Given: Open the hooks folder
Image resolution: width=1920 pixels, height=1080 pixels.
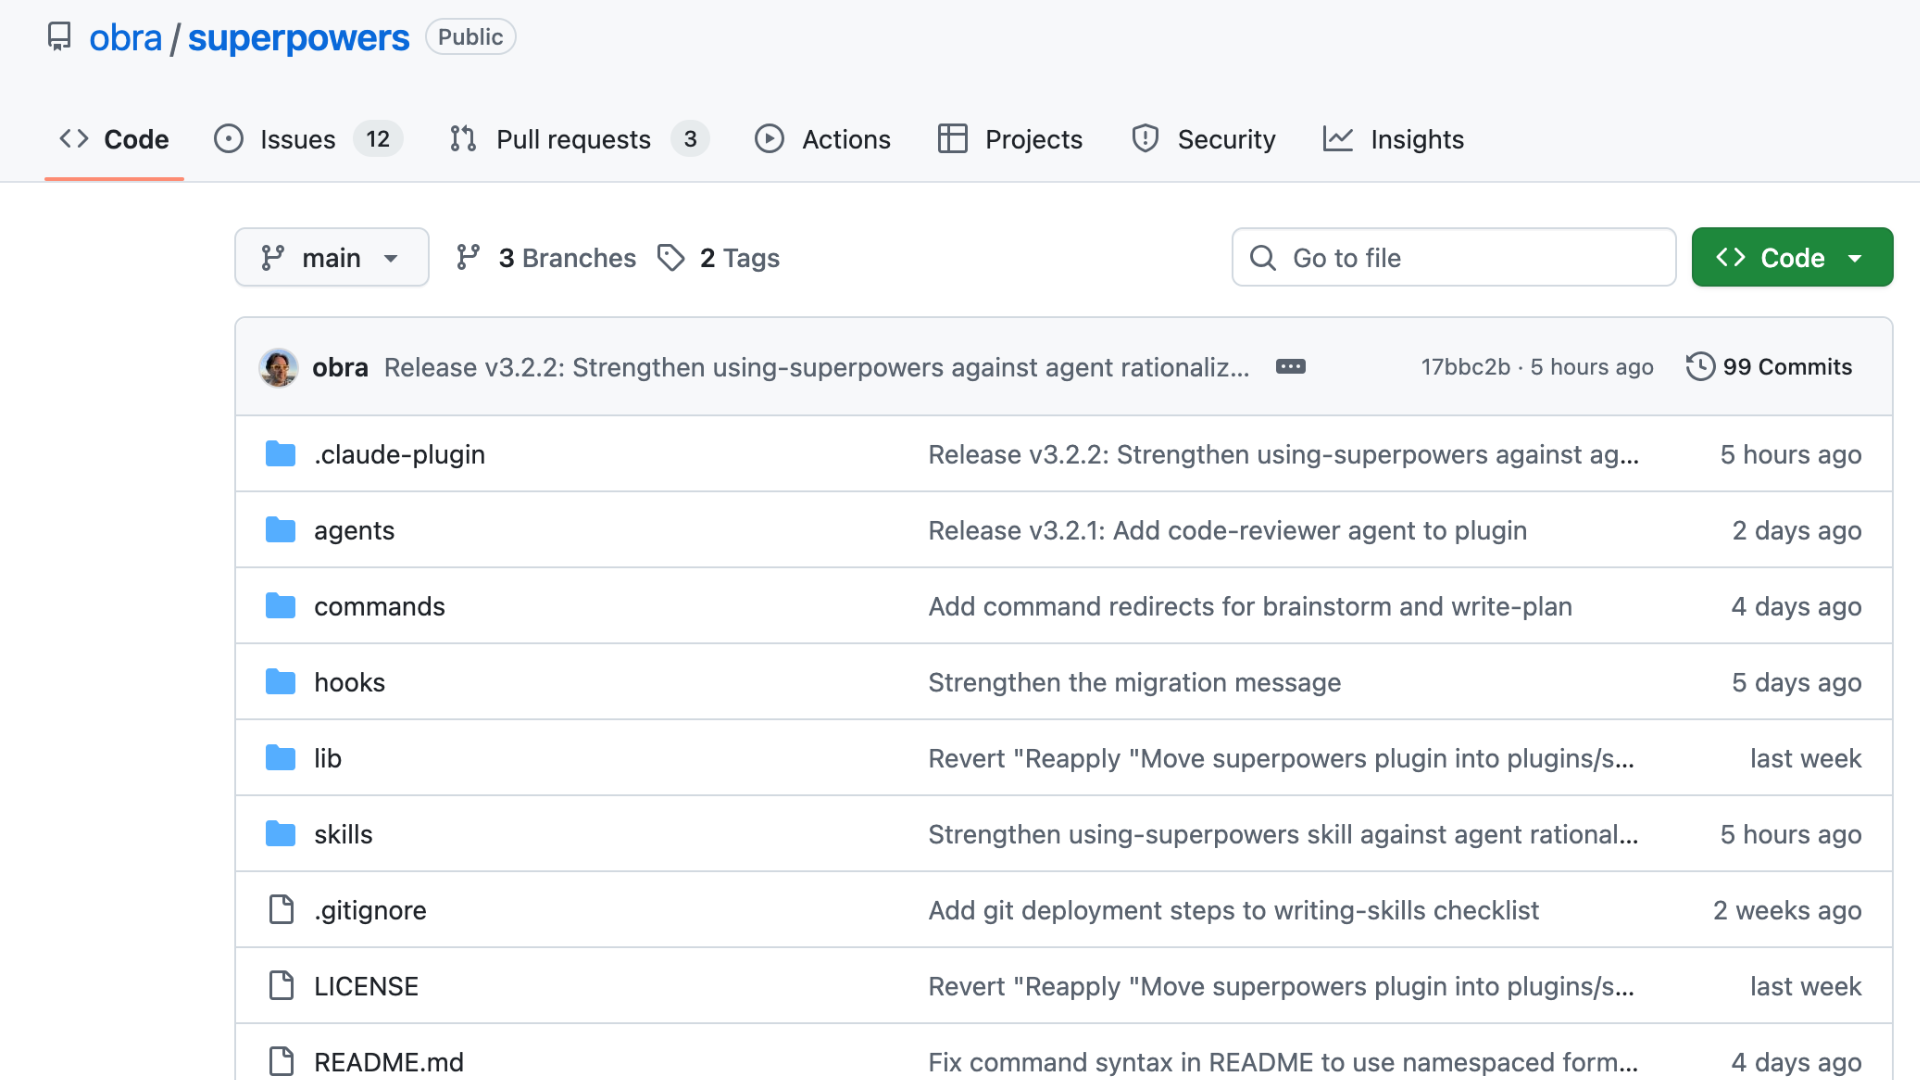Looking at the screenshot, I should 349,682.
